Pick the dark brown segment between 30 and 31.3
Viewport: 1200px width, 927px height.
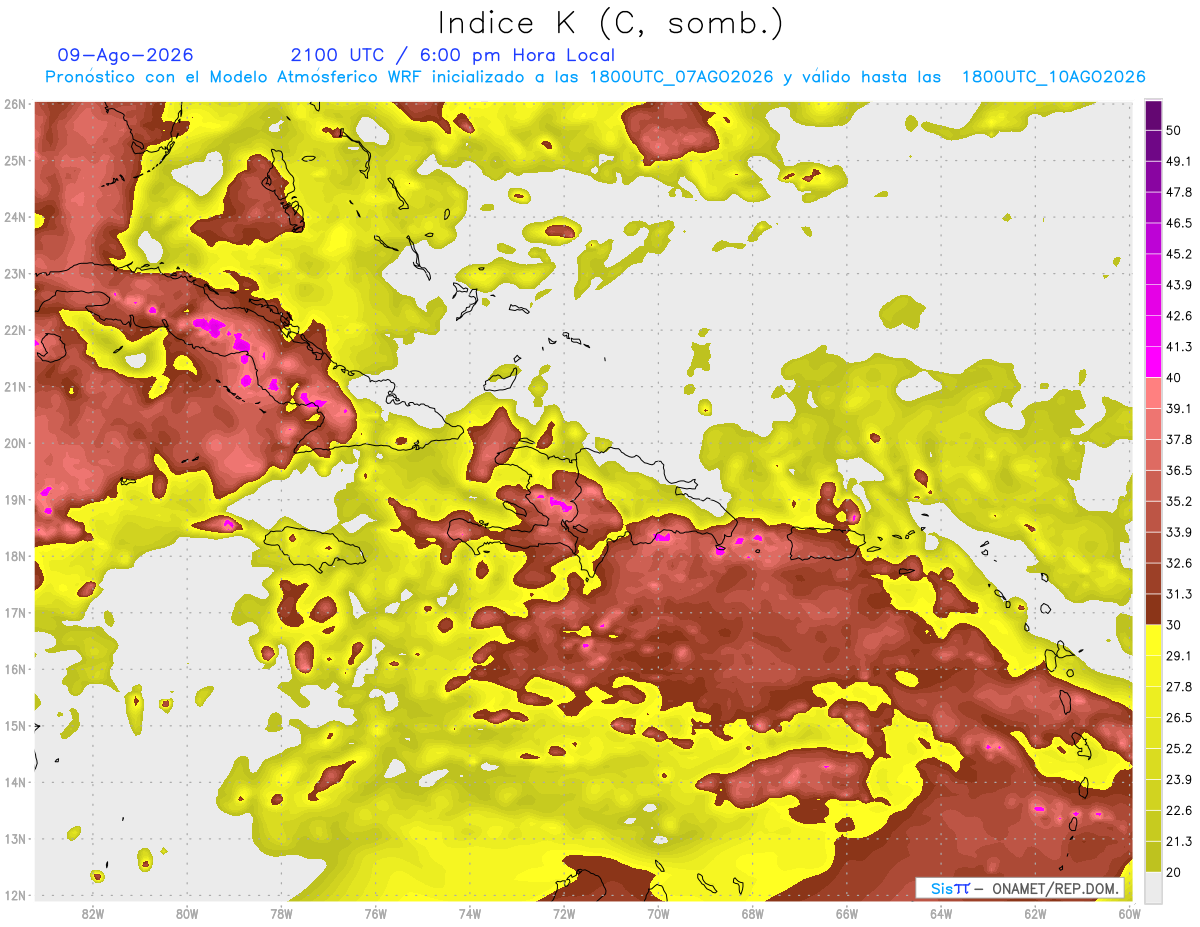coord(1153,610)
